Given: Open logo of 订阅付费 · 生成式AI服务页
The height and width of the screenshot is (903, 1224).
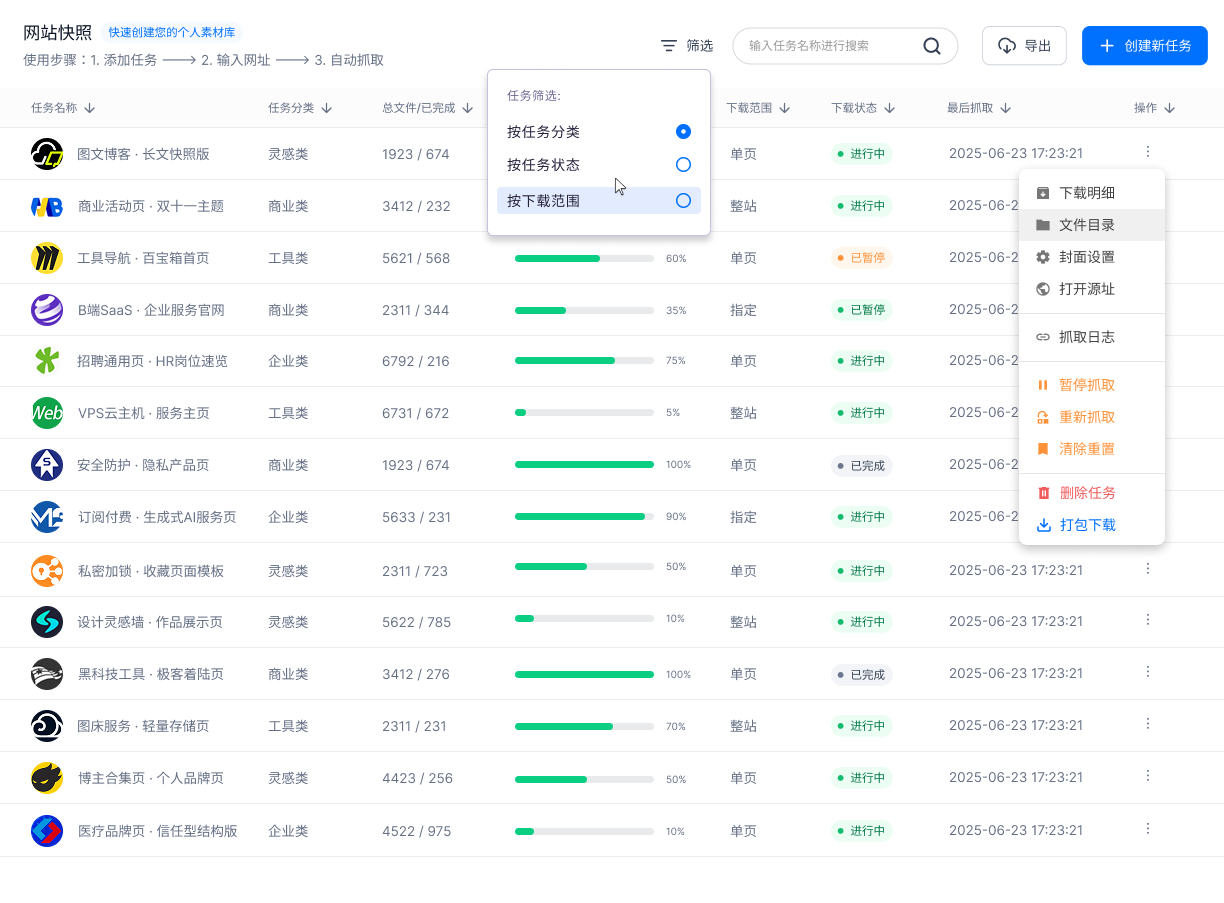Looking at the screenshot, I should click(47, 517).
